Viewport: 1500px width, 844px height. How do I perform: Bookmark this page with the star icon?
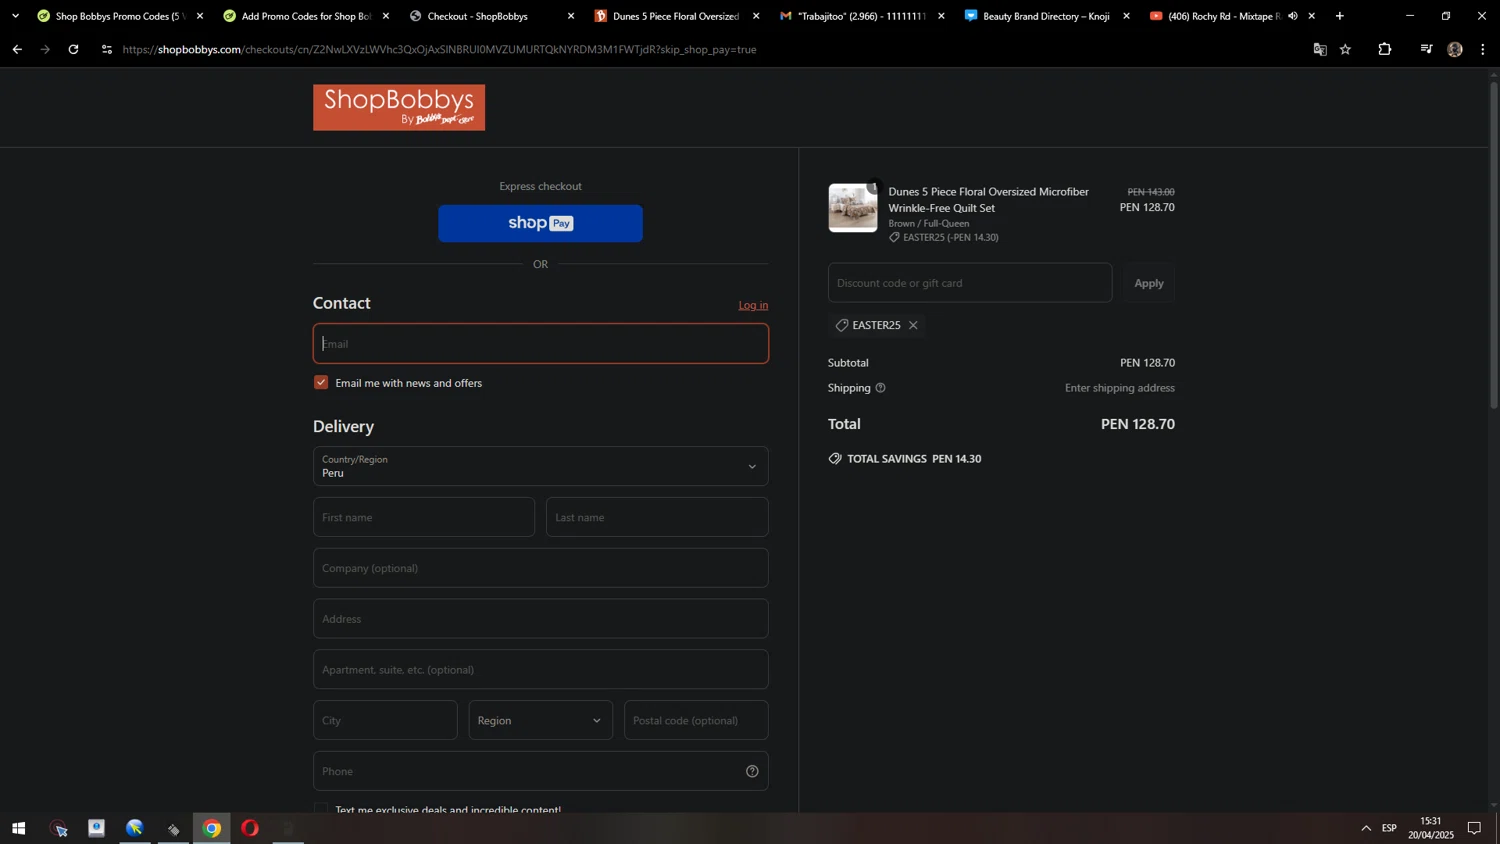click(1346, 49)
